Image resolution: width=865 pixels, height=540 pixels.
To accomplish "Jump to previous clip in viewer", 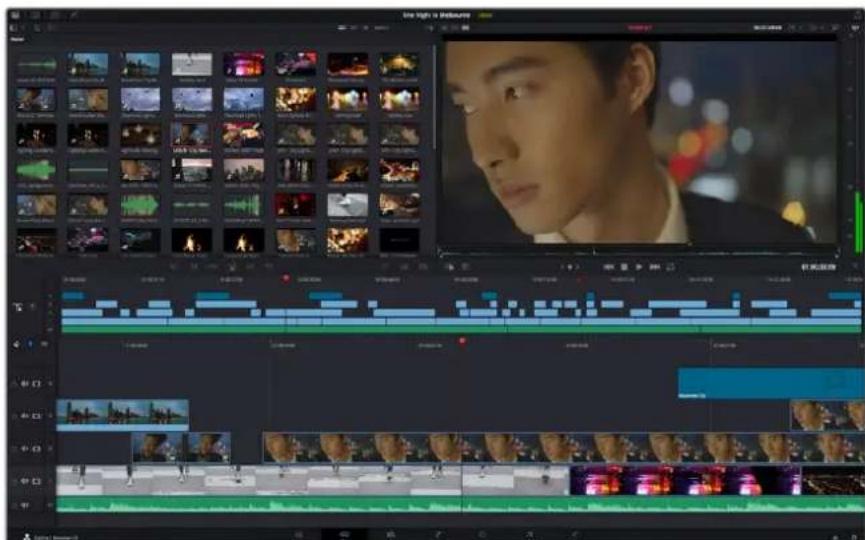I will pos(608,267).
